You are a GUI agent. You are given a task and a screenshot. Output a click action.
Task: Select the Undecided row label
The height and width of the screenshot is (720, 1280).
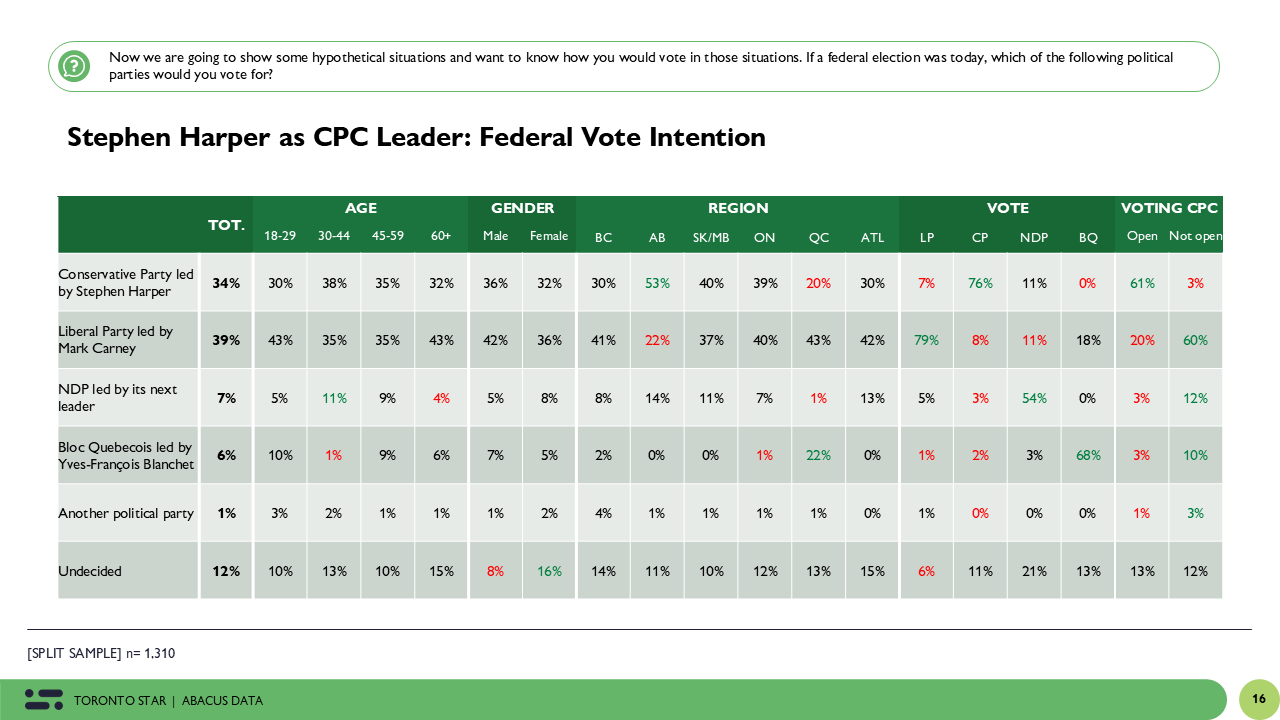click(90, 571)
